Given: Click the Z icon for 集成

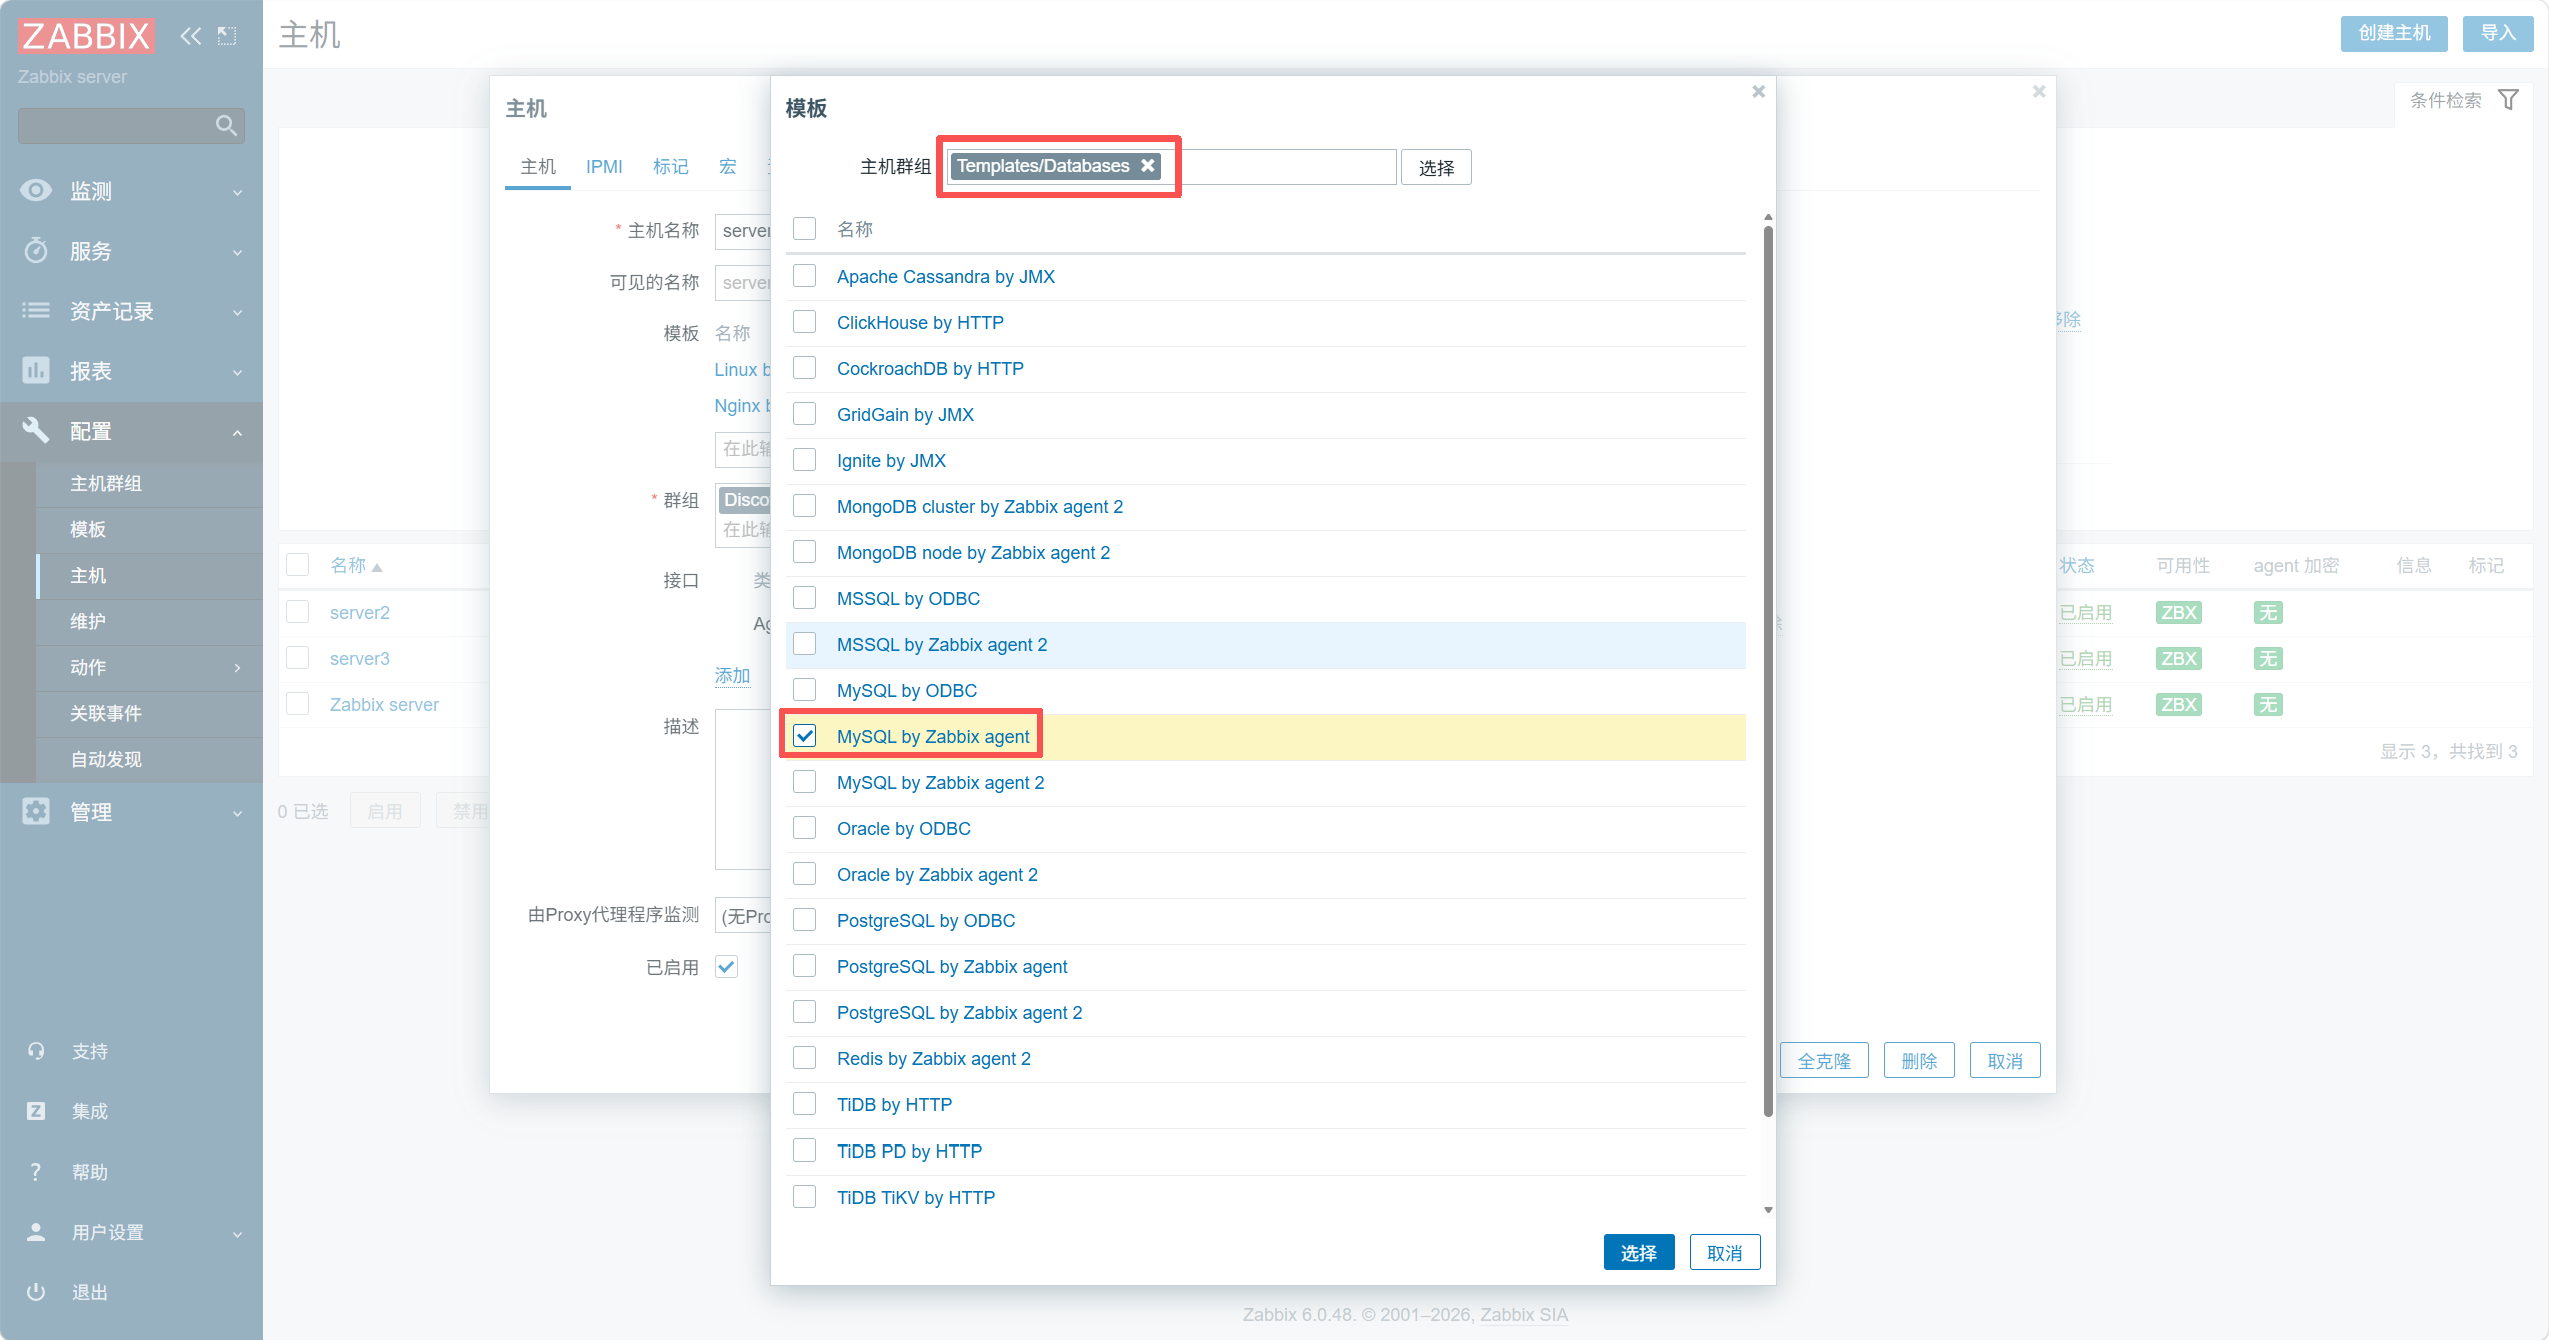Looking at the screenshot, I should tap(36, 1111).
